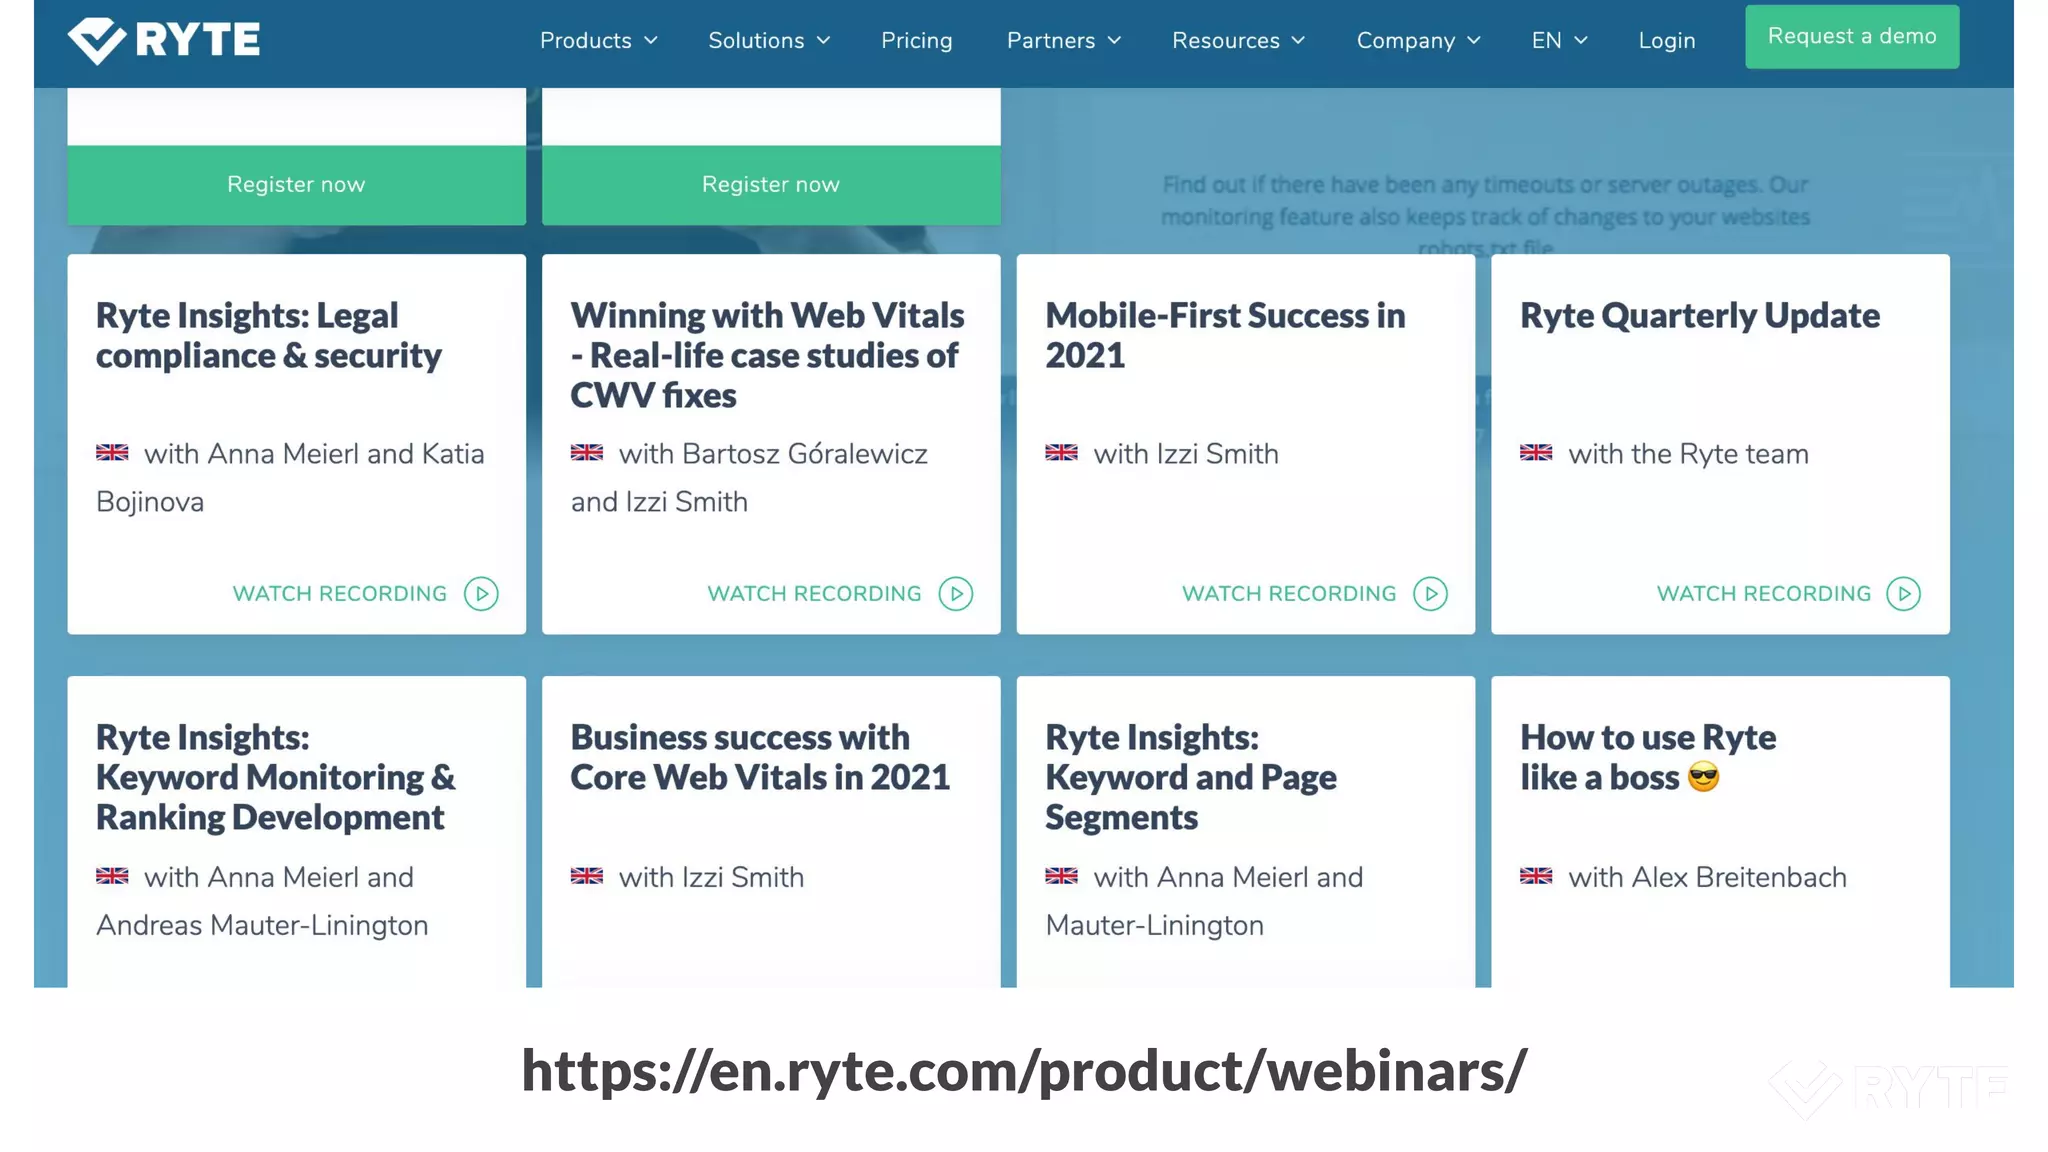The width and height of the screenshot is (2048, 1152).
Task: Open the Resources dropdown
Action: point(1239,41)
